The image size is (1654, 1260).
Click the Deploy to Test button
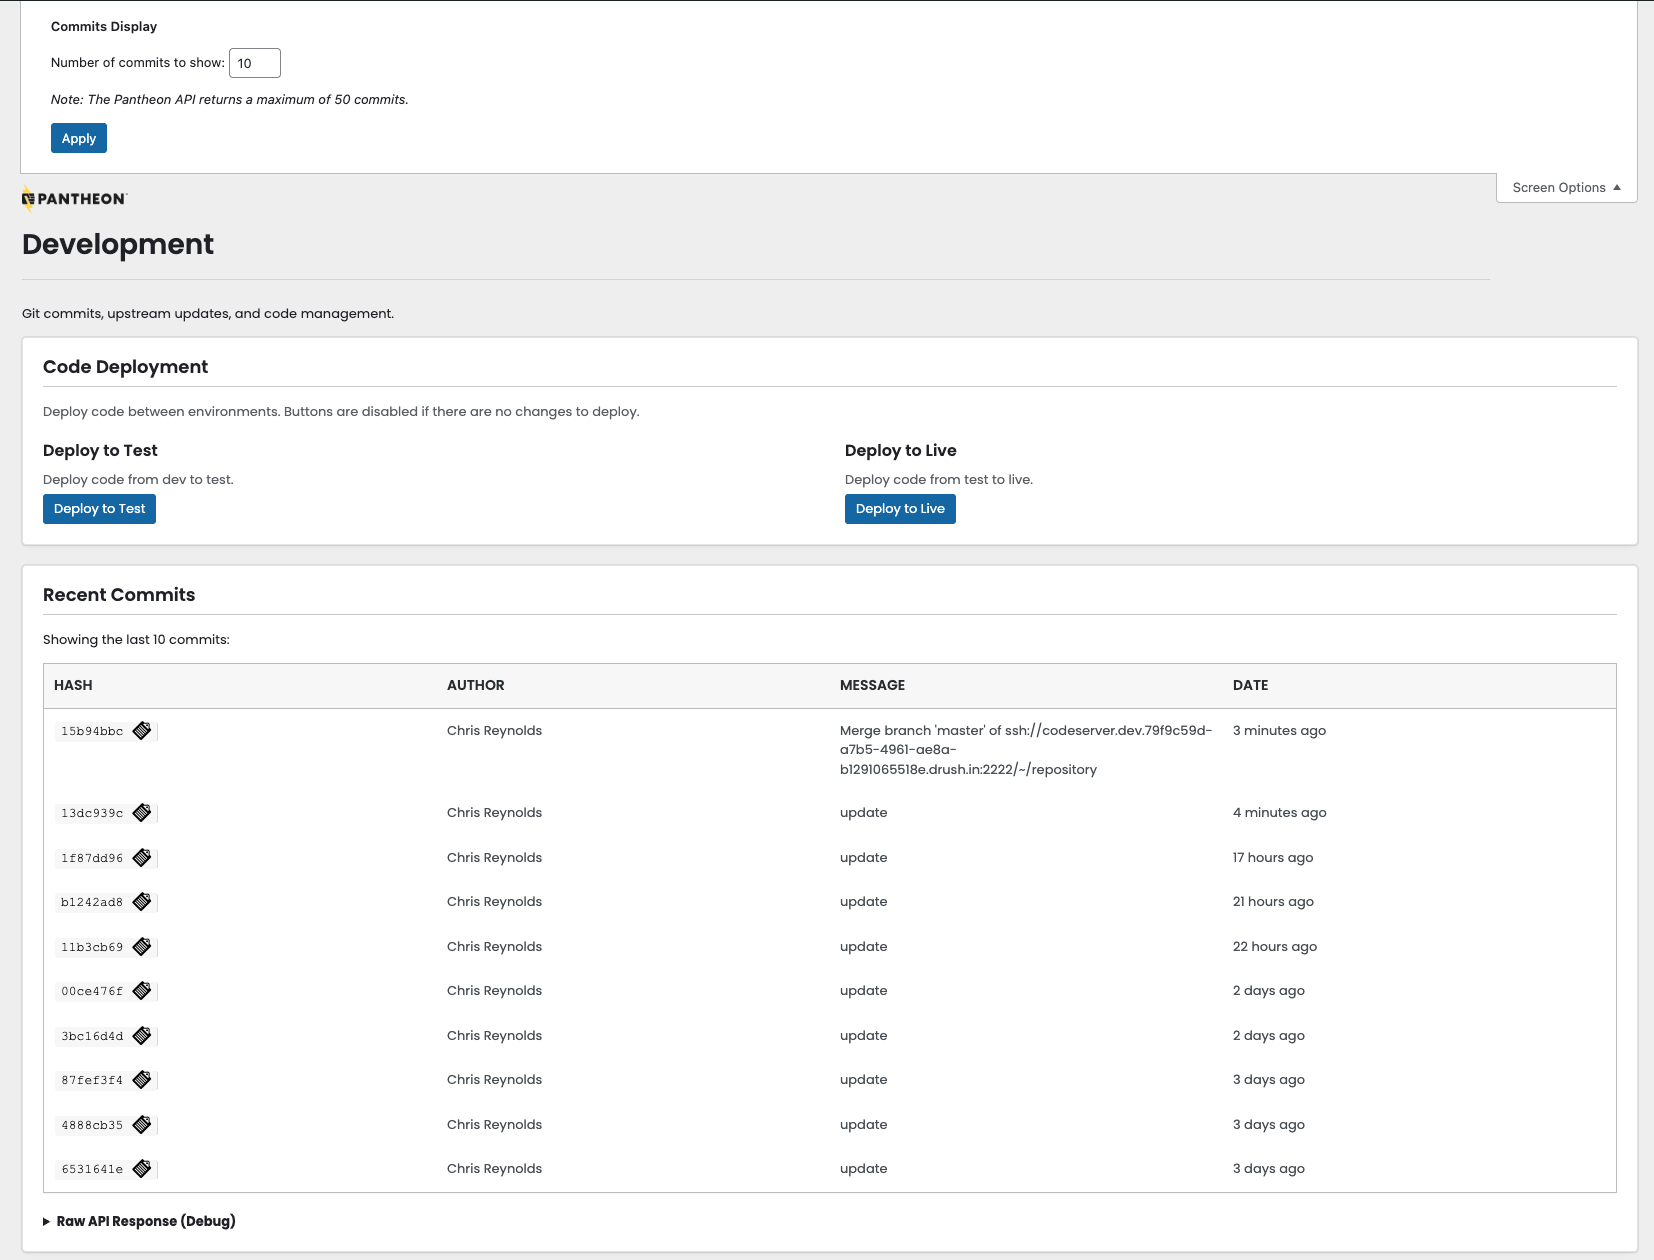[99, 508]
